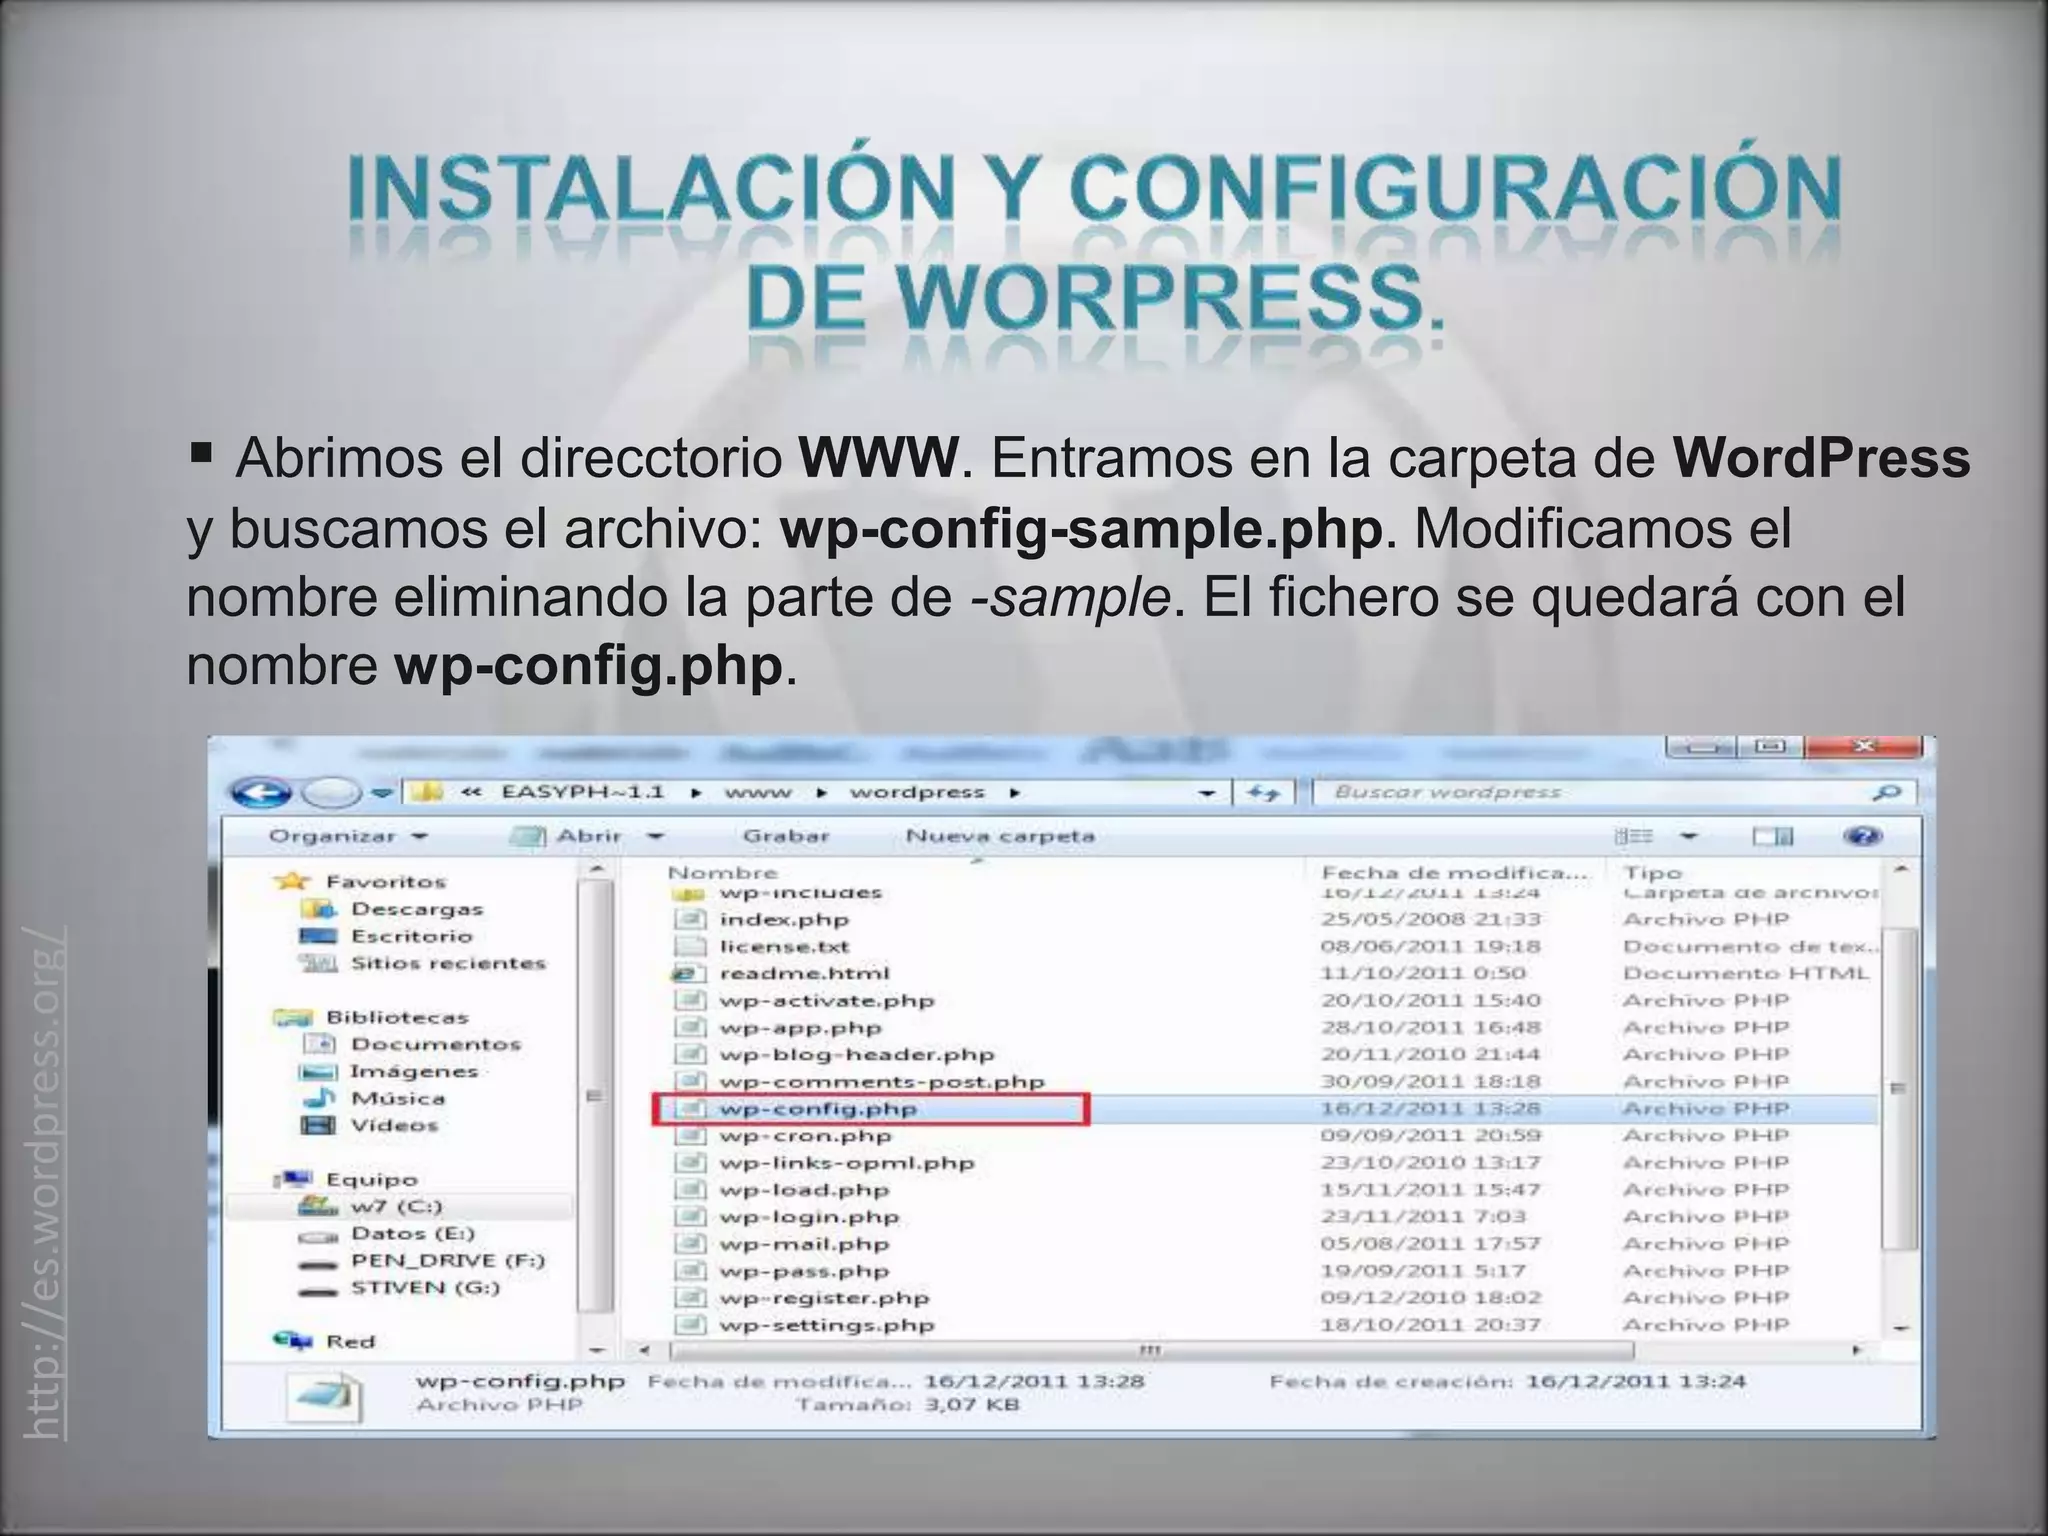This screenshot has width=2048, height=1536.
Task: Click into the Buscar wordpress search field
Action: click(x=1590, y=792)
